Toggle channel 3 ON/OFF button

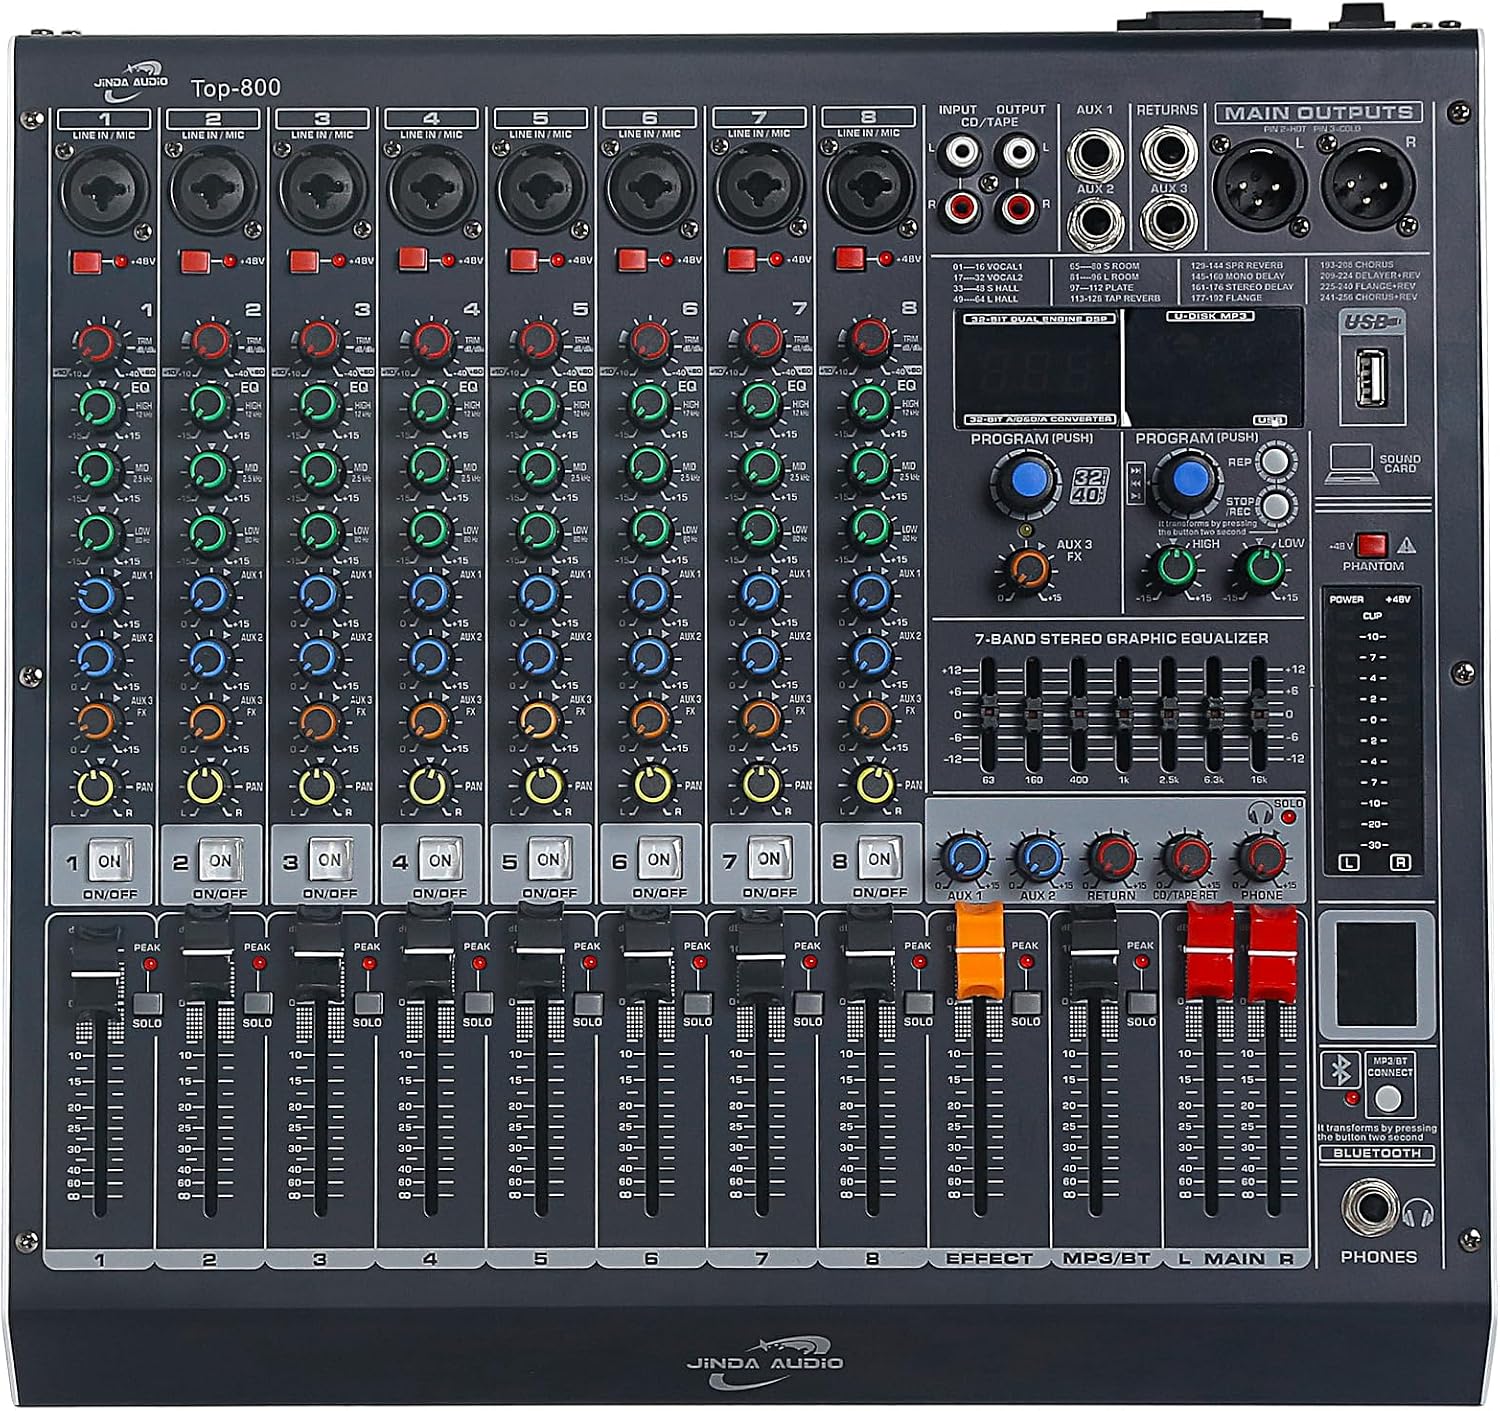point(329,860)
